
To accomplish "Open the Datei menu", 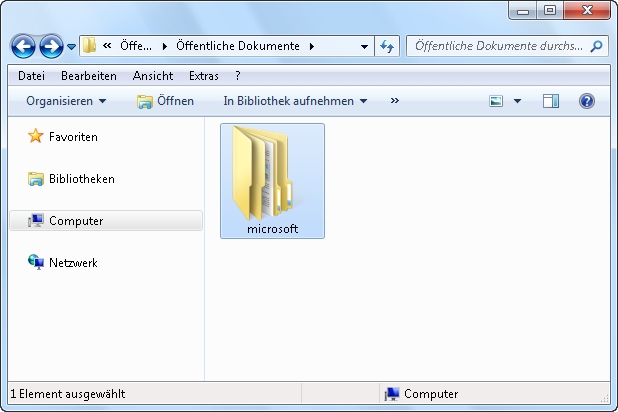I will click(x=31, y=75).
